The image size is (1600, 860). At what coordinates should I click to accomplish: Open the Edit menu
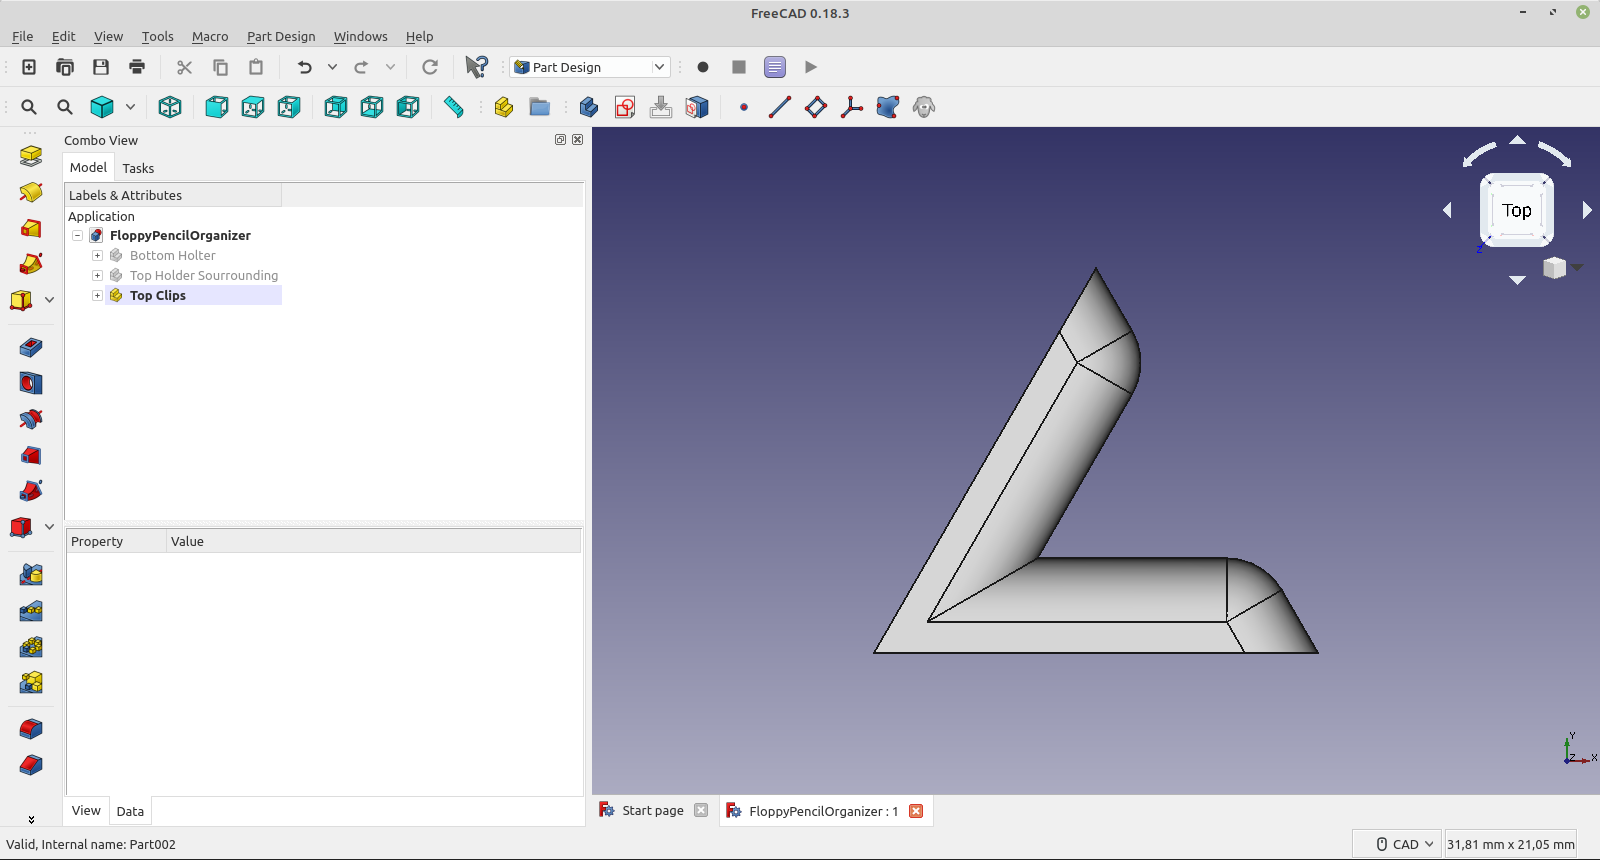[64, 36]
